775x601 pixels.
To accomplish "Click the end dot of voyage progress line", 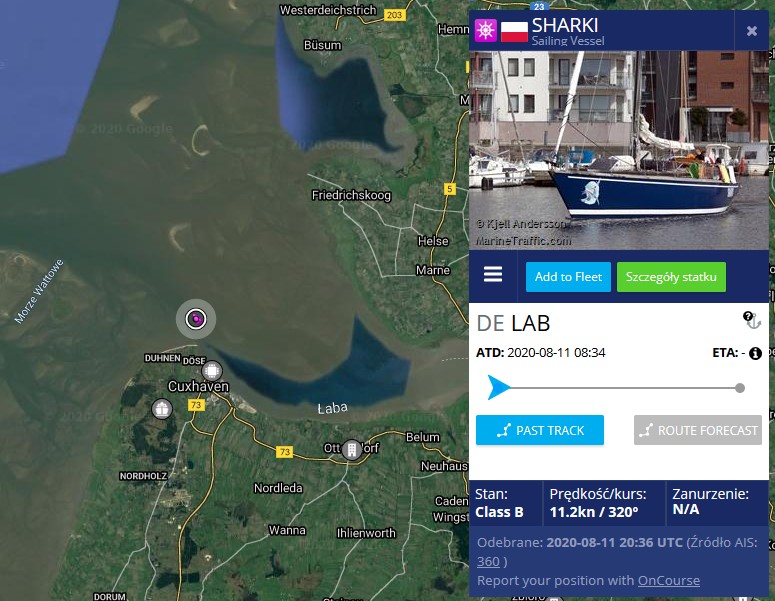I will [x=739, y=388].
